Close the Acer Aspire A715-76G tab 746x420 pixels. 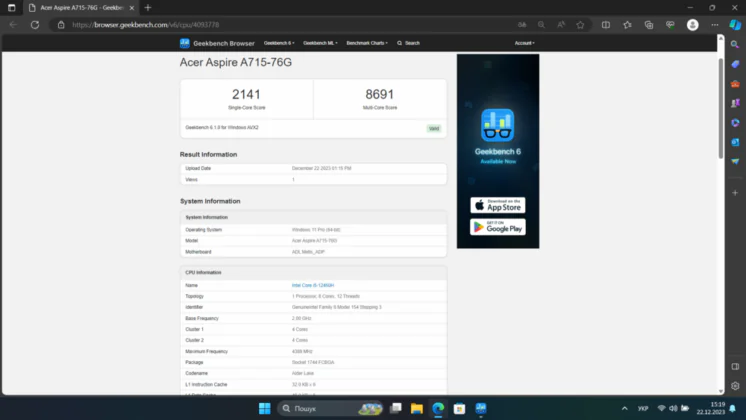132,8
